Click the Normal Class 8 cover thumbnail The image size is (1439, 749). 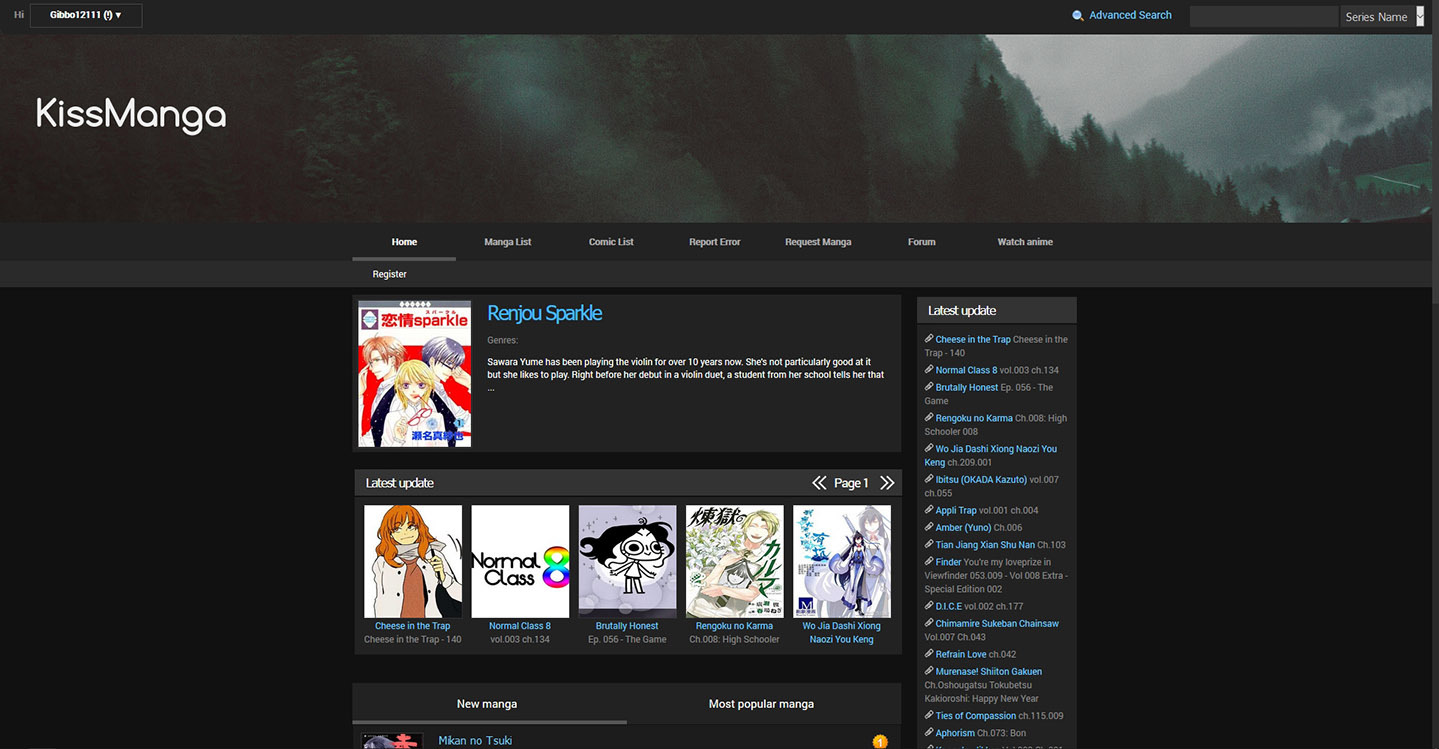[520, 561]
